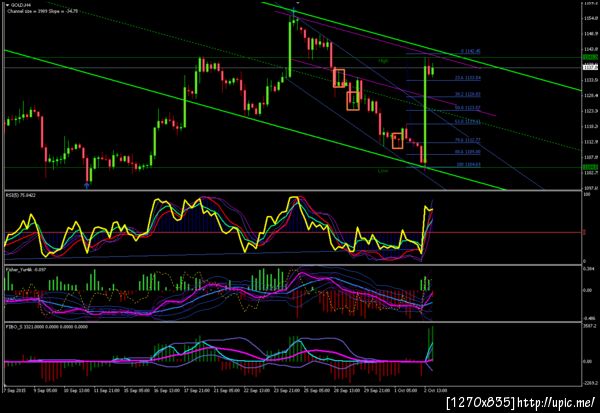Select the green High label on the chart

click(383, 61)
